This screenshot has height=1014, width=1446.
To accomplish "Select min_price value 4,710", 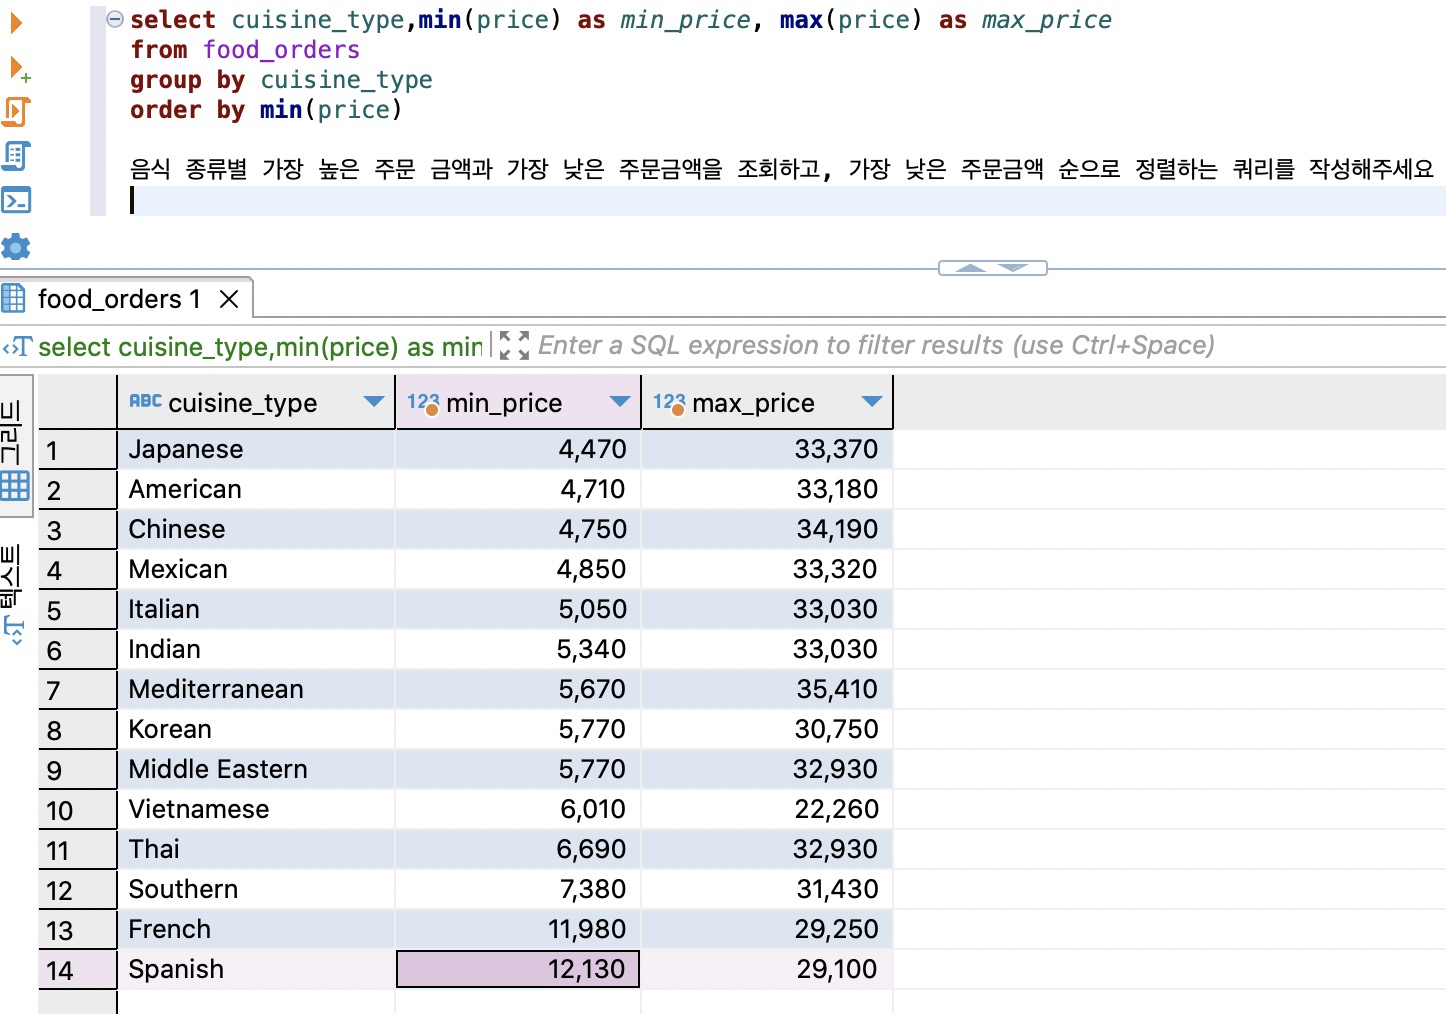I will [x=518, y=489].
